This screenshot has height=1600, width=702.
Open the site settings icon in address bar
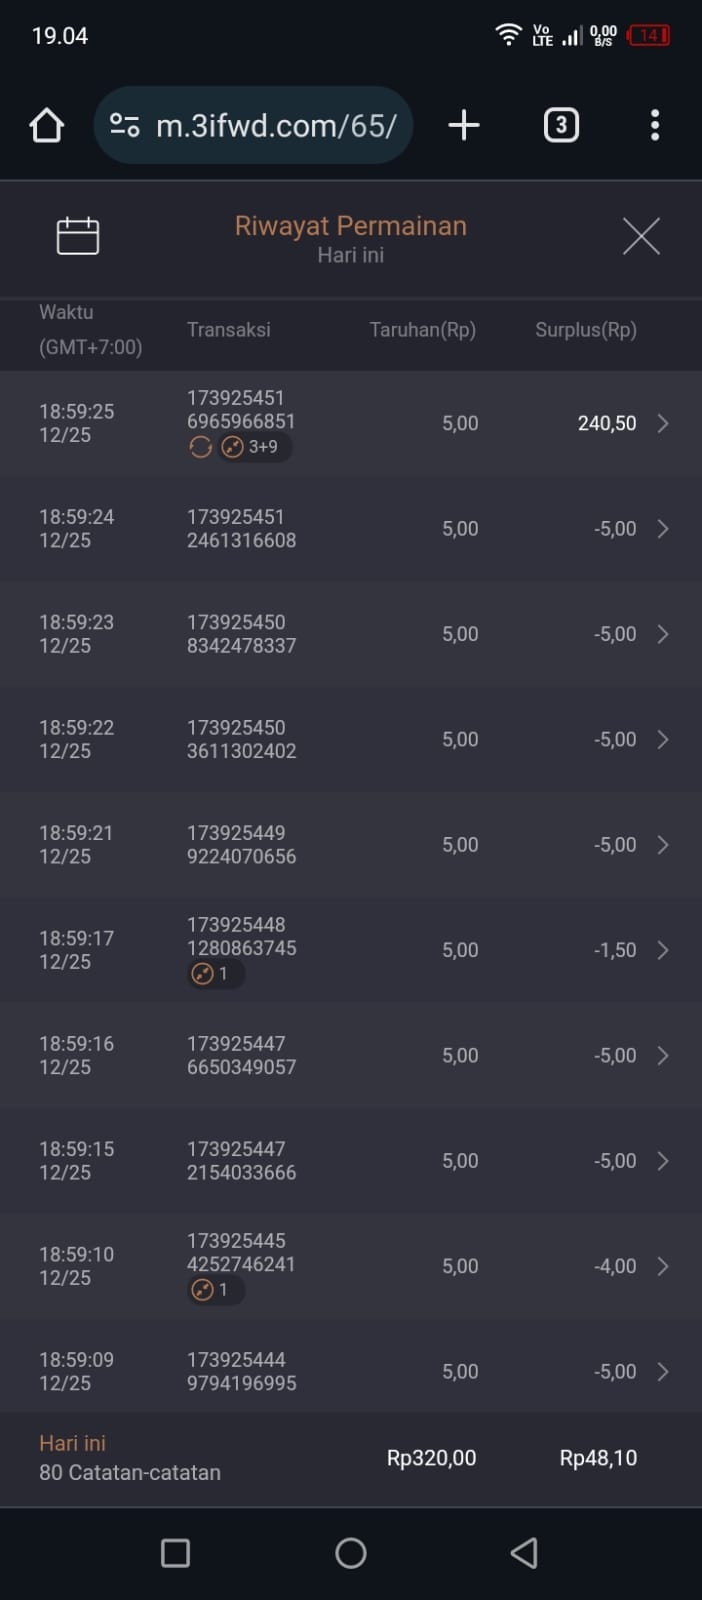[125, 125]
